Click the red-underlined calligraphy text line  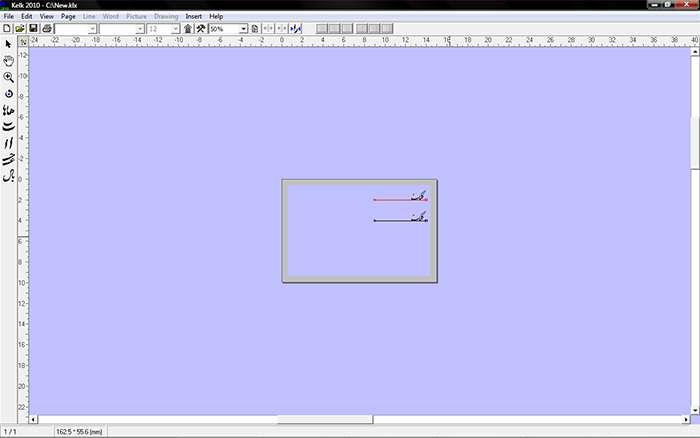pos(400,198)
